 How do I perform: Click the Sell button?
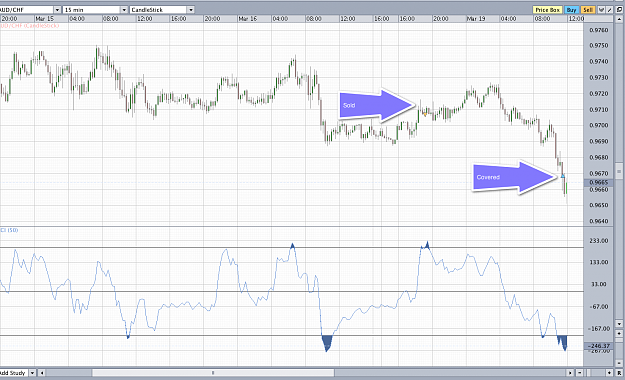pyautogui.click(x=588, y=10)
